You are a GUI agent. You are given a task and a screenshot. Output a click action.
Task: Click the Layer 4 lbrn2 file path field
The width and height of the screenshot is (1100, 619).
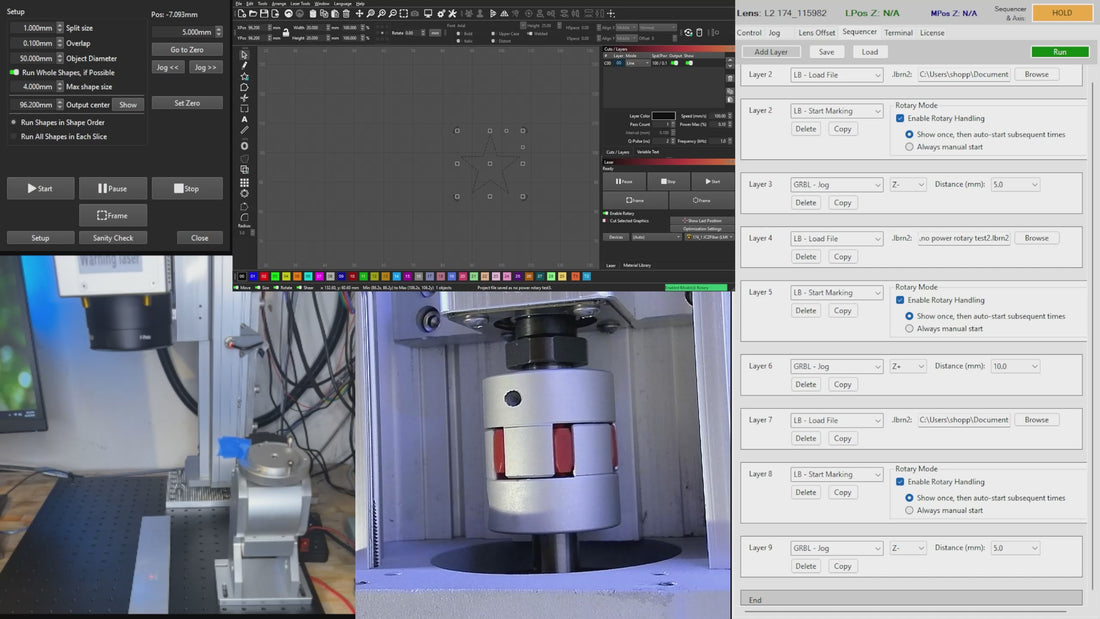(964, 238)
